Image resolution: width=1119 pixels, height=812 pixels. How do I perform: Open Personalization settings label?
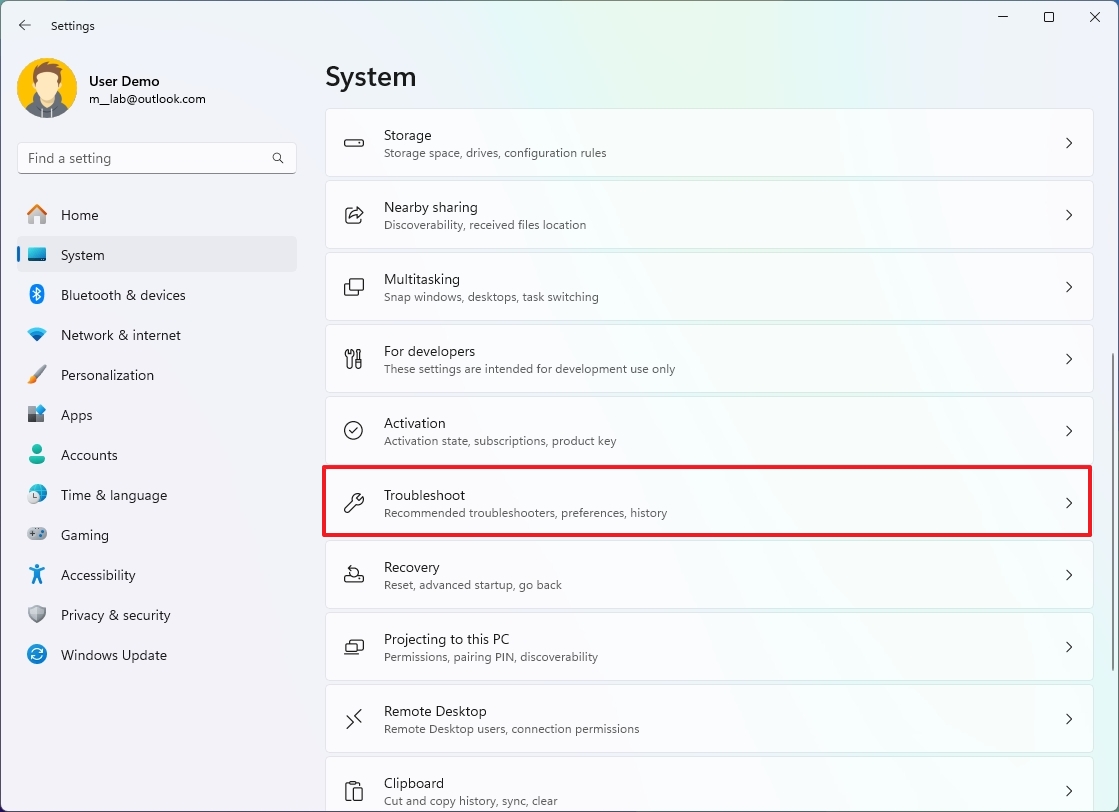(x=107, y=375)
